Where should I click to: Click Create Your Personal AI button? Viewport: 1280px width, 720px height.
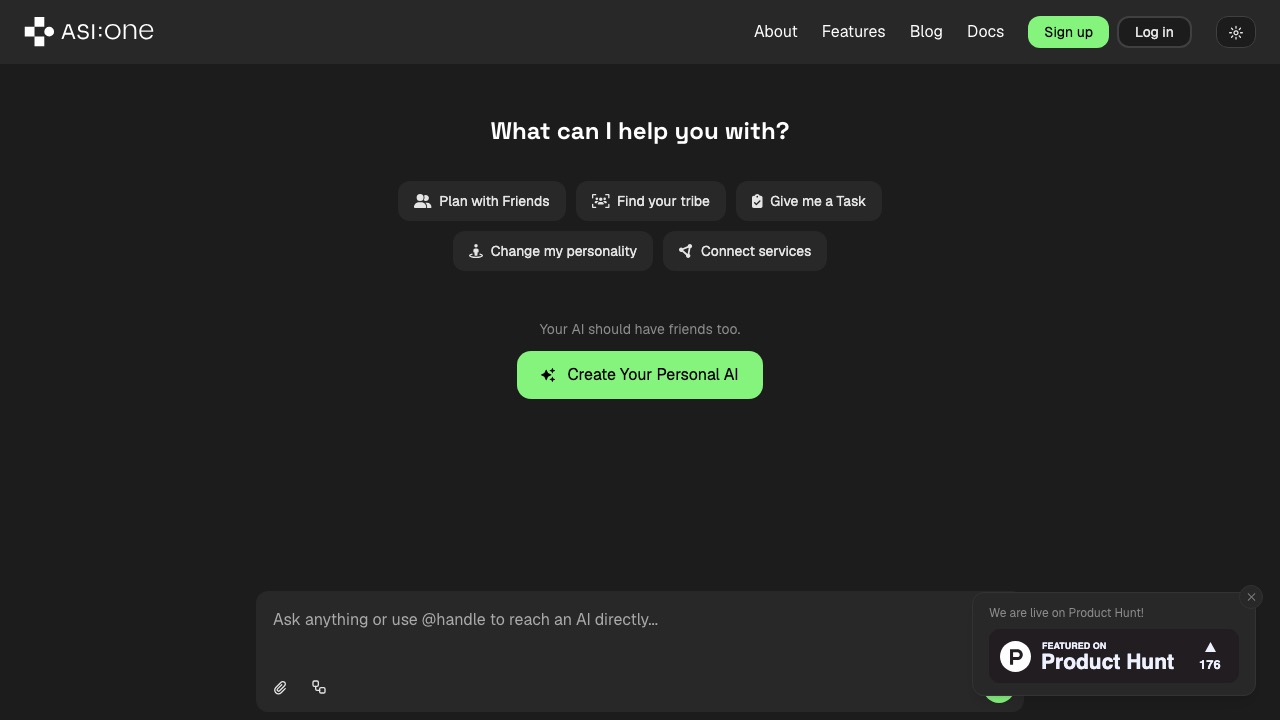point(640,375)
